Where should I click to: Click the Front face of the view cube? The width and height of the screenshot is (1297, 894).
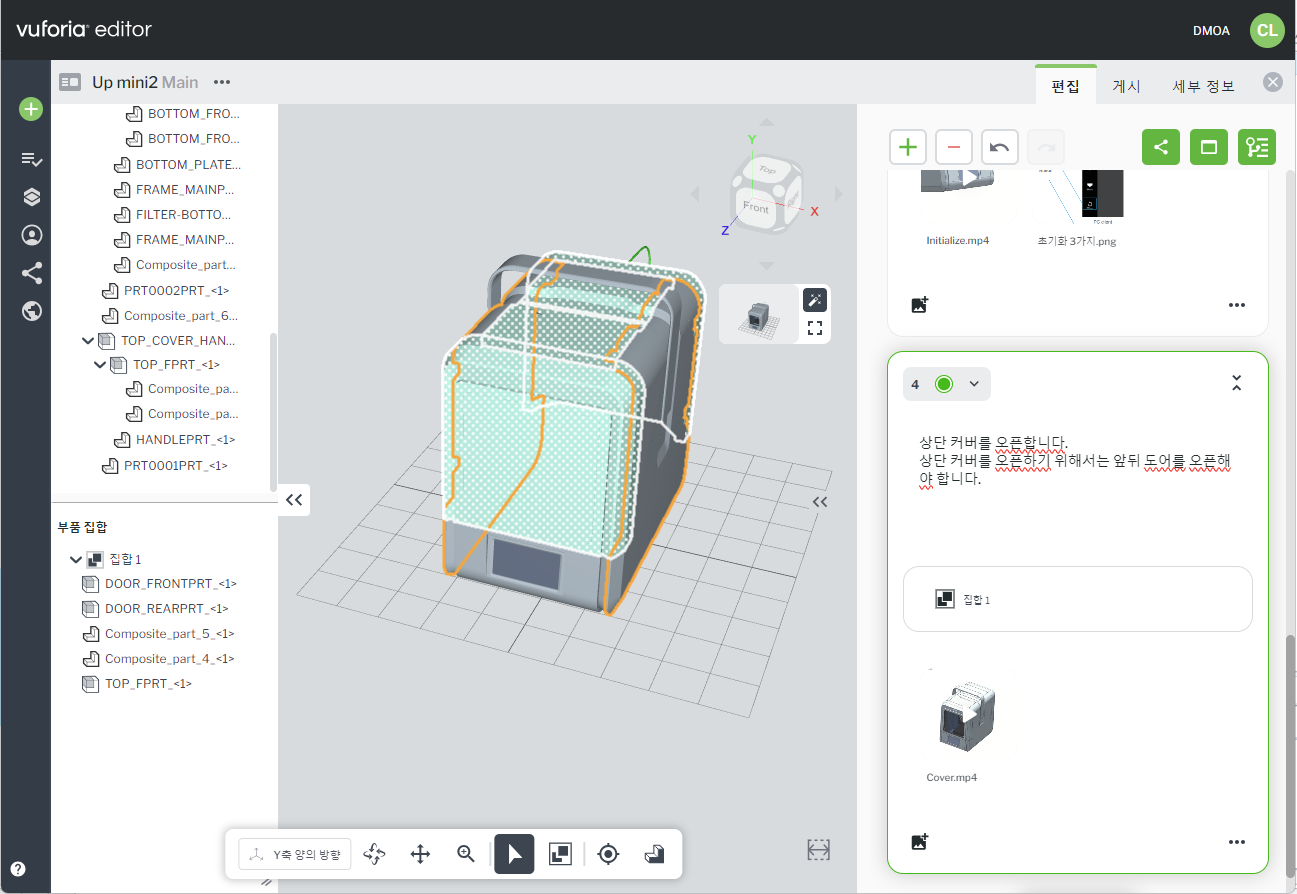tap(756, 208)
